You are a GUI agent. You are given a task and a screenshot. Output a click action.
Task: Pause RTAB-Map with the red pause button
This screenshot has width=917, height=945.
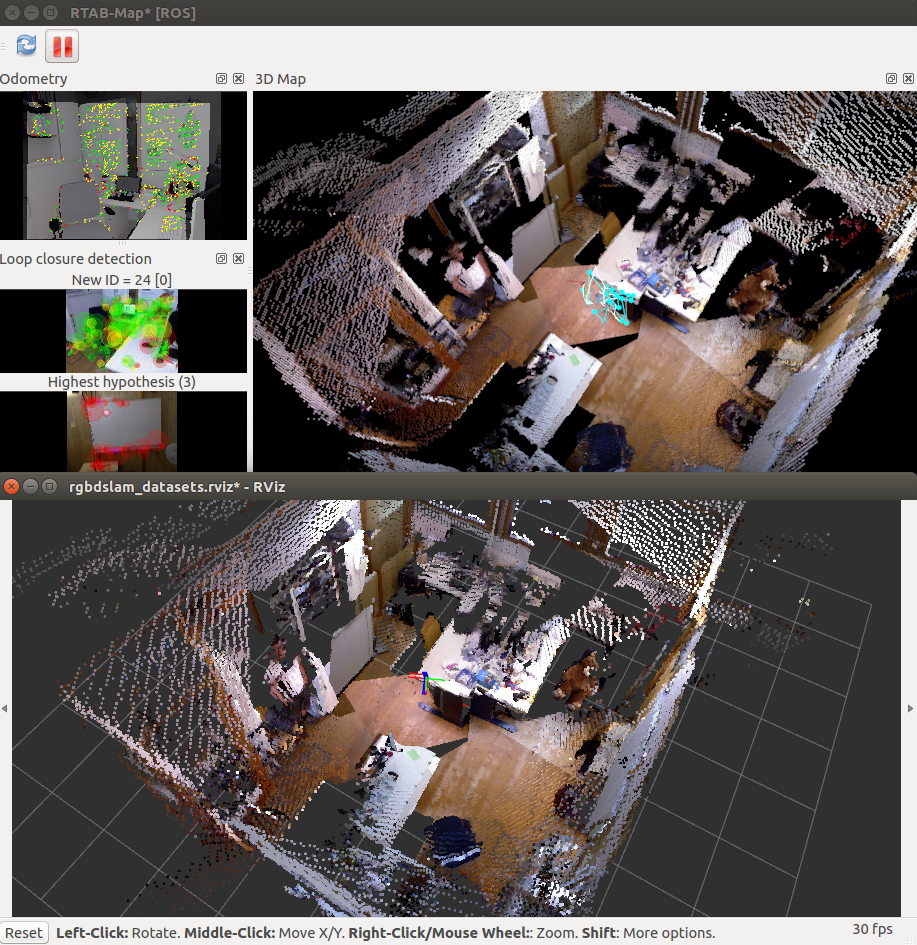coord(62,45)
